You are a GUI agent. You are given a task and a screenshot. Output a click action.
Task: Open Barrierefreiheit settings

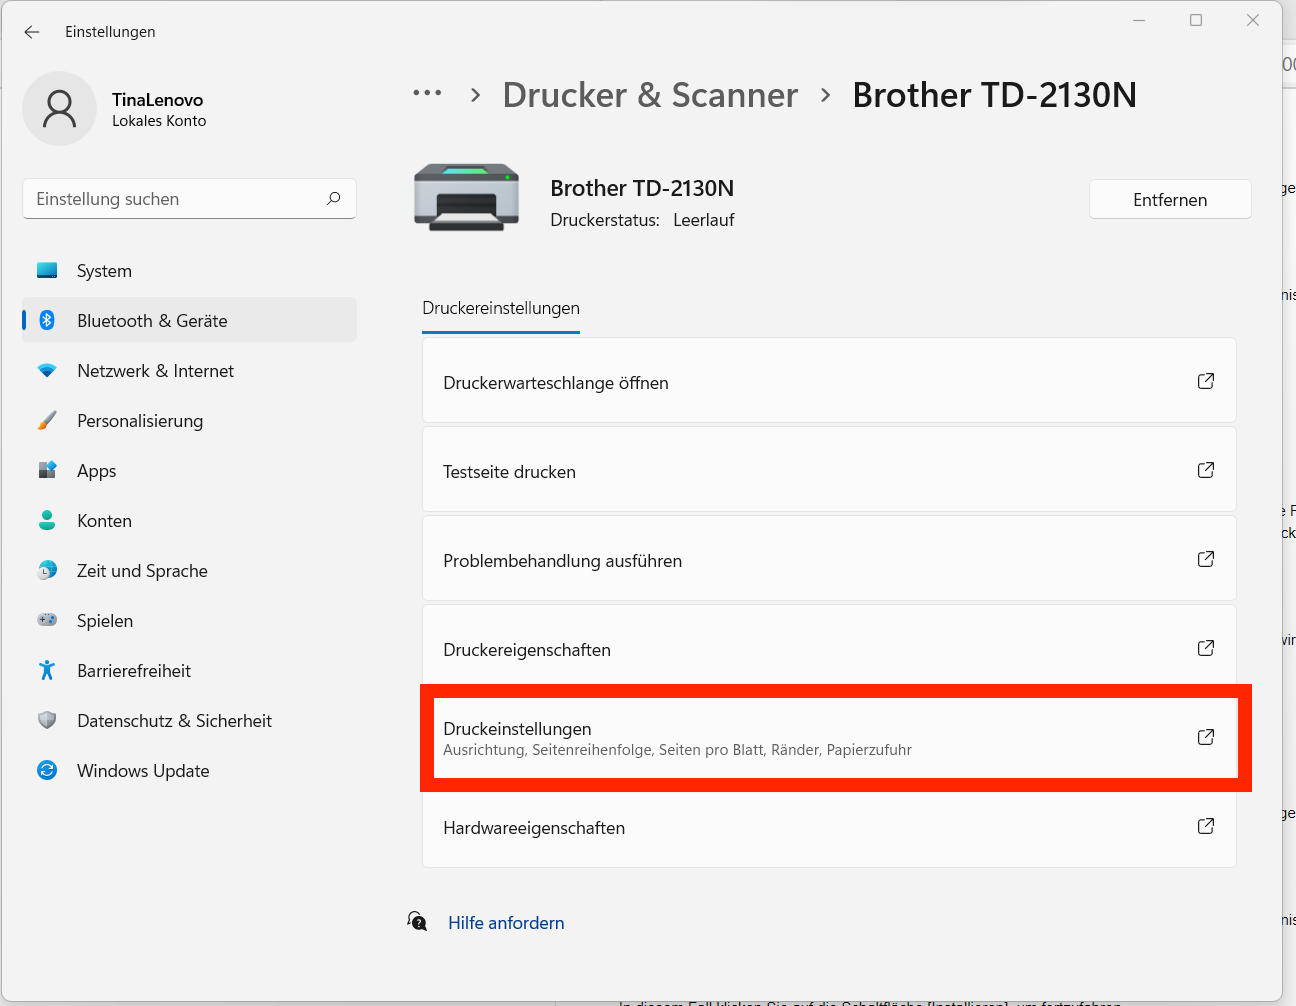[x=189, y=670]
